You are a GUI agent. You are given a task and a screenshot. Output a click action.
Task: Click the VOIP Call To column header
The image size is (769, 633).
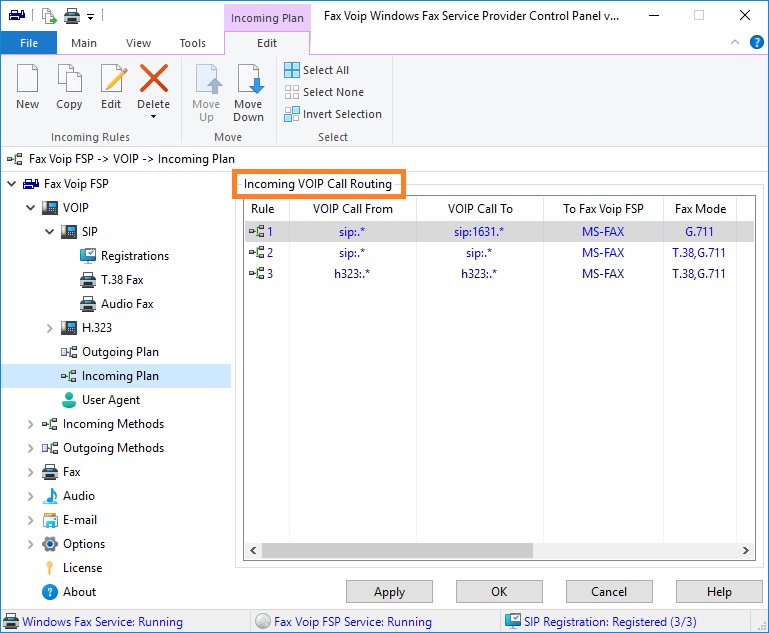pyautogui.click(x=480, y=209)
